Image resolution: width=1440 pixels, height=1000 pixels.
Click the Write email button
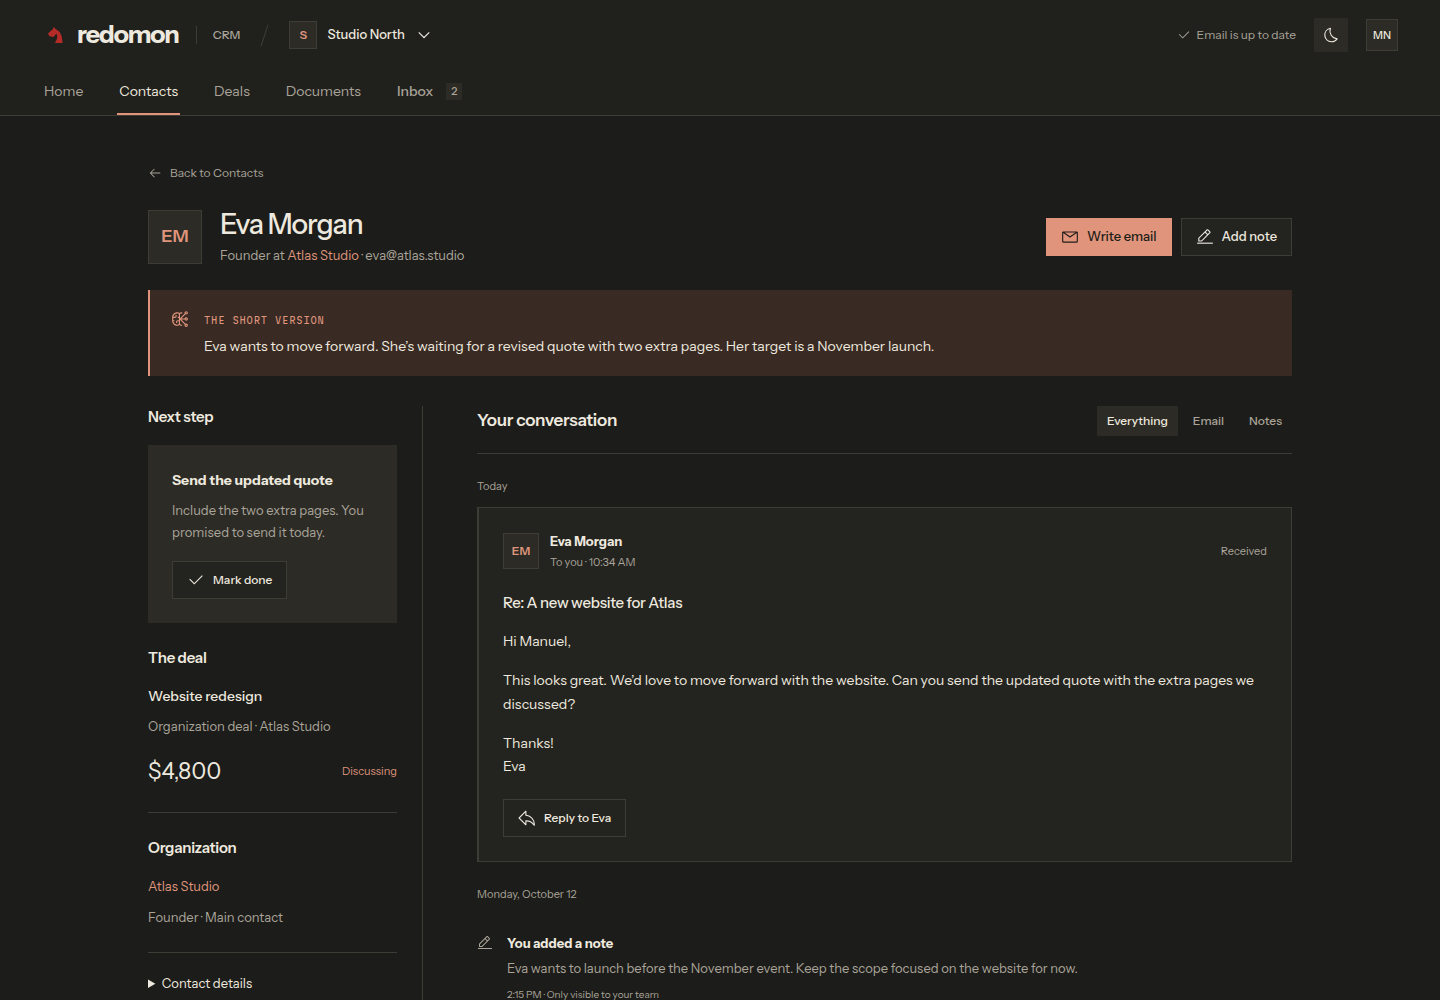[x=1109, y=237]
